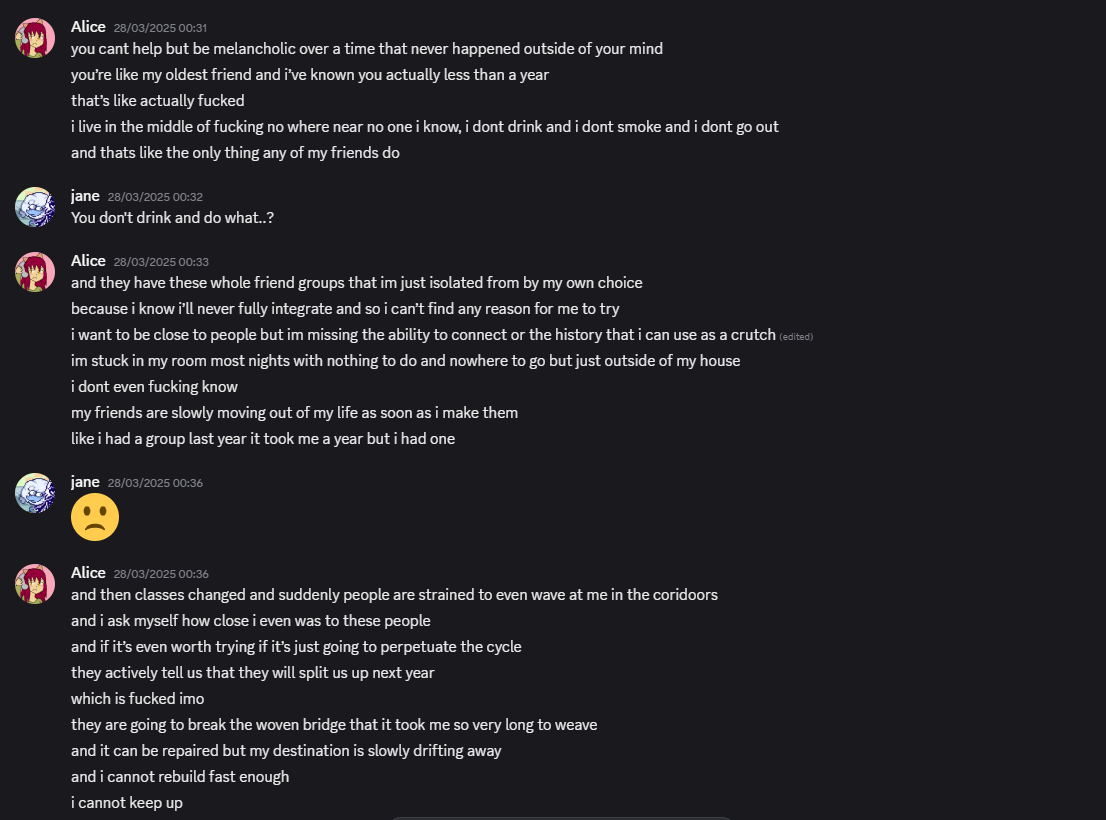Open Alice's avatar on the 00:33 message group
This screenshot has height=820, width=1106.
[x=35, y=272]
